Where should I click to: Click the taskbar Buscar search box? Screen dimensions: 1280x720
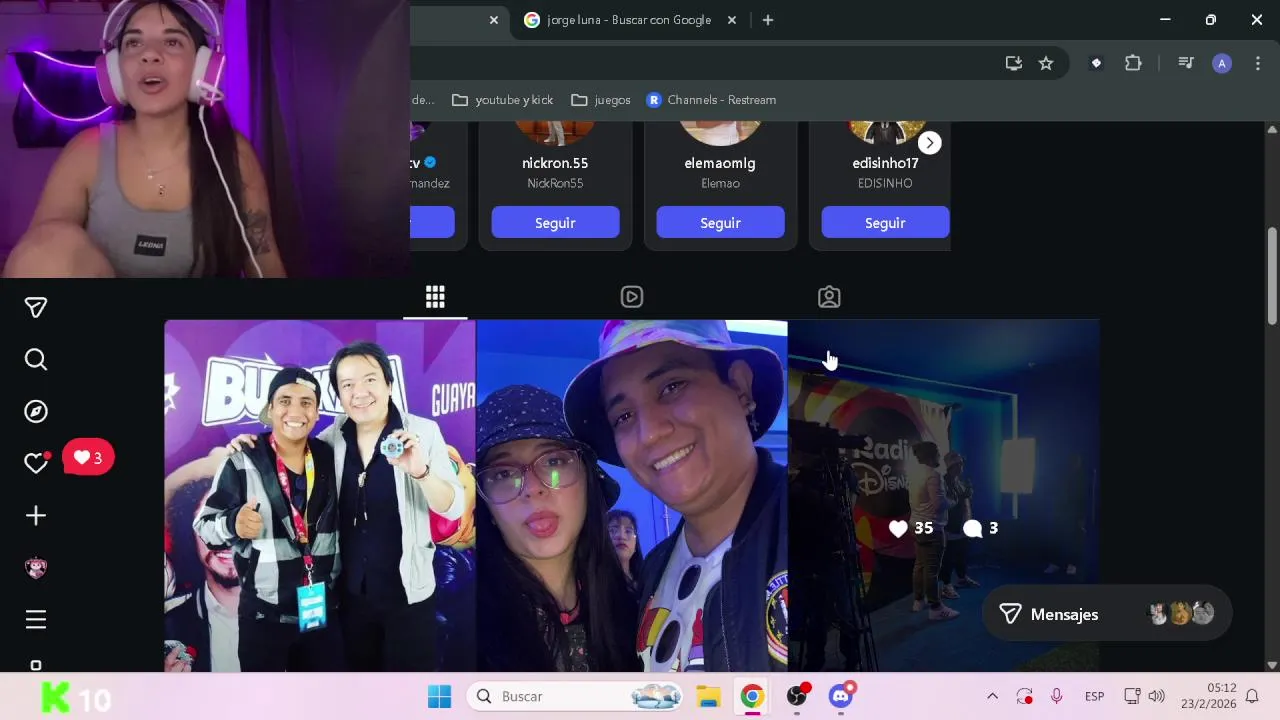(576, 696)
